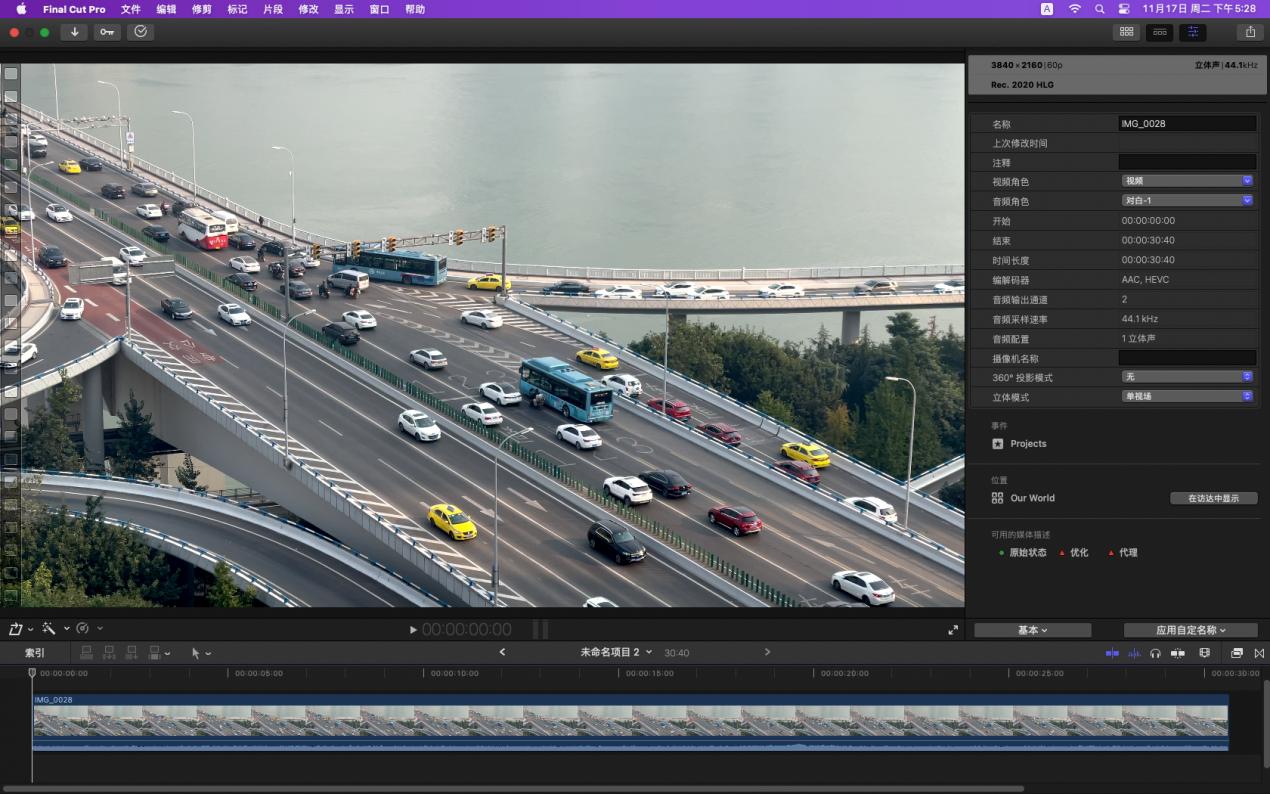The width and height of the screenshot is (1270, 794).
Task: Open the transitions browser bowtie icon
Action: tap(1259, 653)
